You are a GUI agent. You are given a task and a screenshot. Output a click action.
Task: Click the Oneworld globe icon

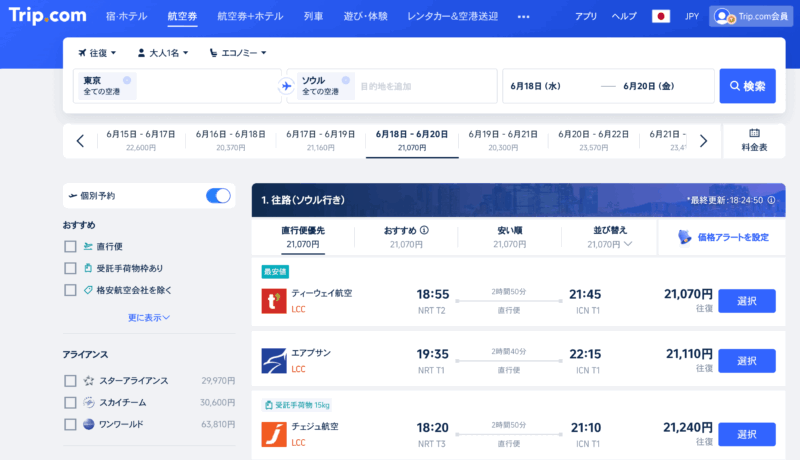click(x=89, y=424)
